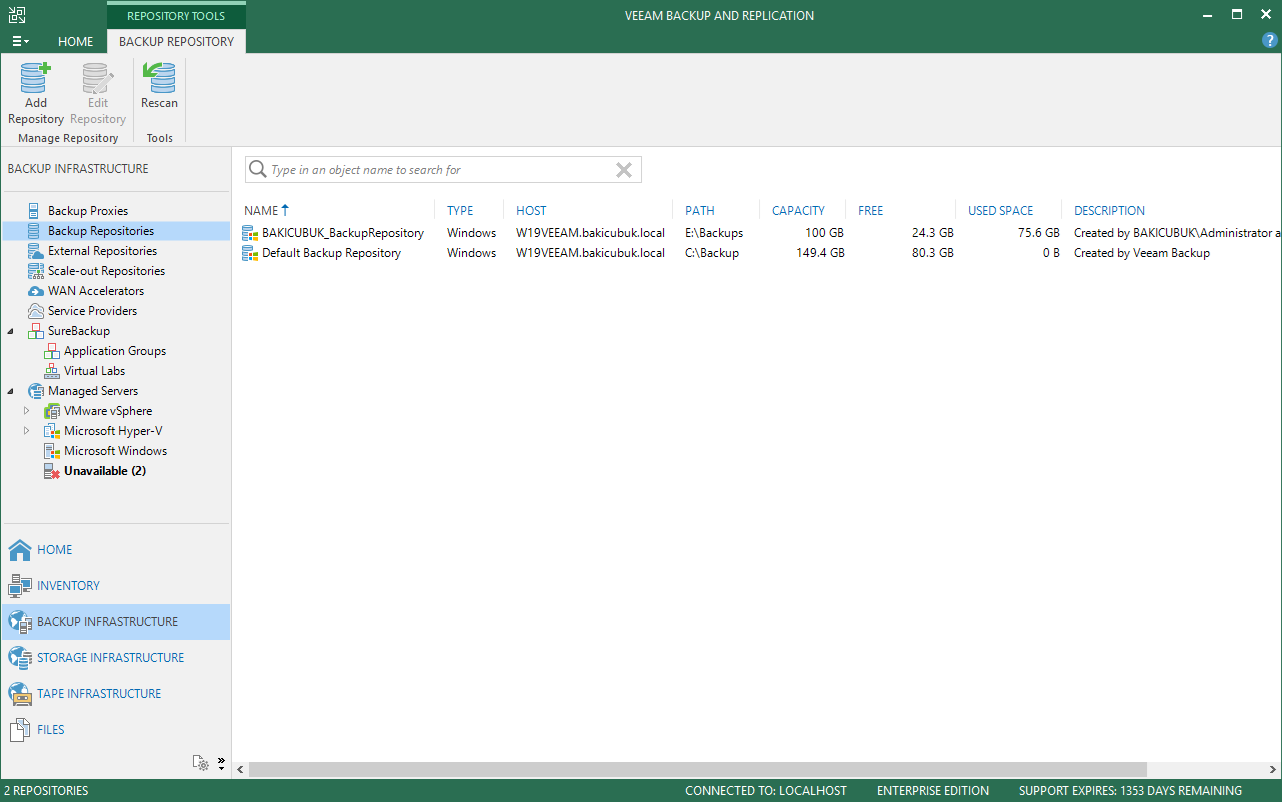This screenshot has width=1282, height=802.
Task: Click the REPOSITORY TOOLS contextual tab
Action: [176, 15]
